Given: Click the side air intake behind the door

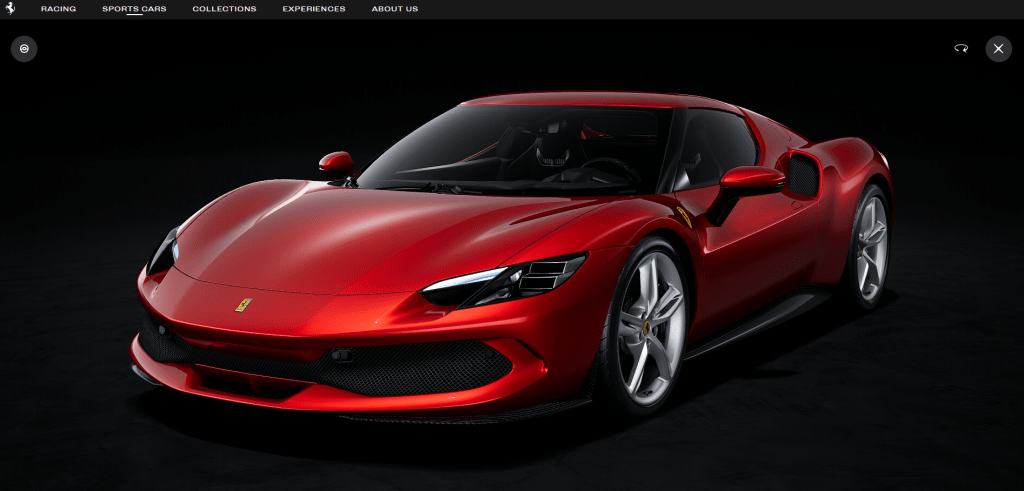Looking at the screenshot, I should (x=802, y=176).
